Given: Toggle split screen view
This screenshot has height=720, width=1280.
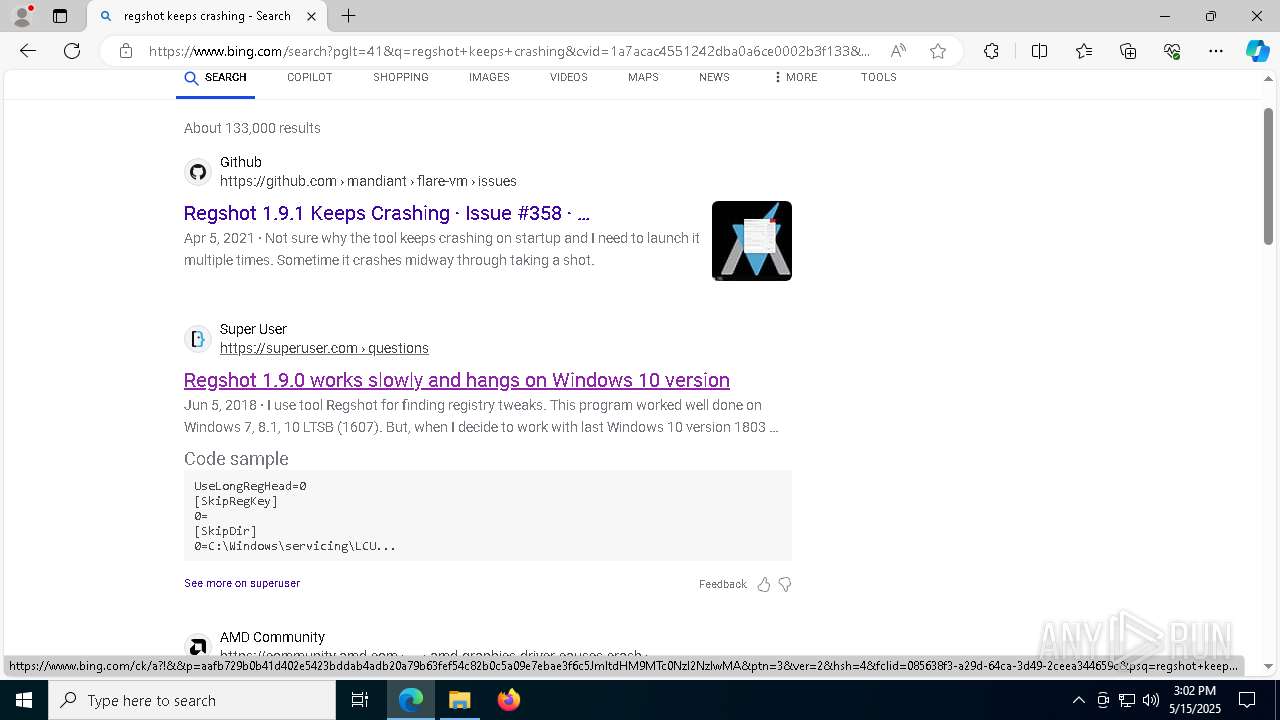Looking at the screenshot, I should click(x=1039, y=51).
